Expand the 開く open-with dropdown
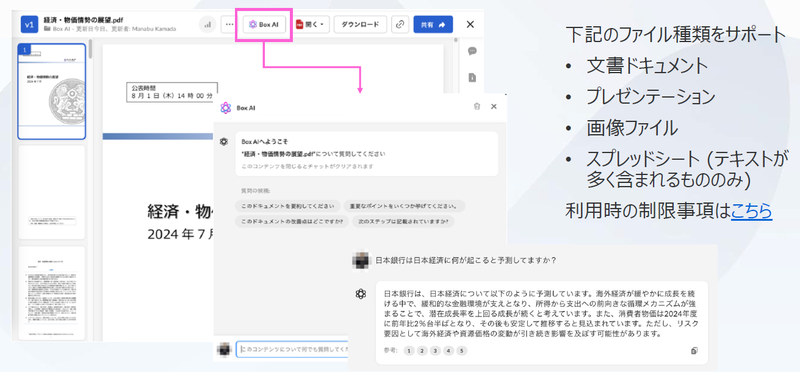This screenshot has height=372, width=800. pos(312,24)
